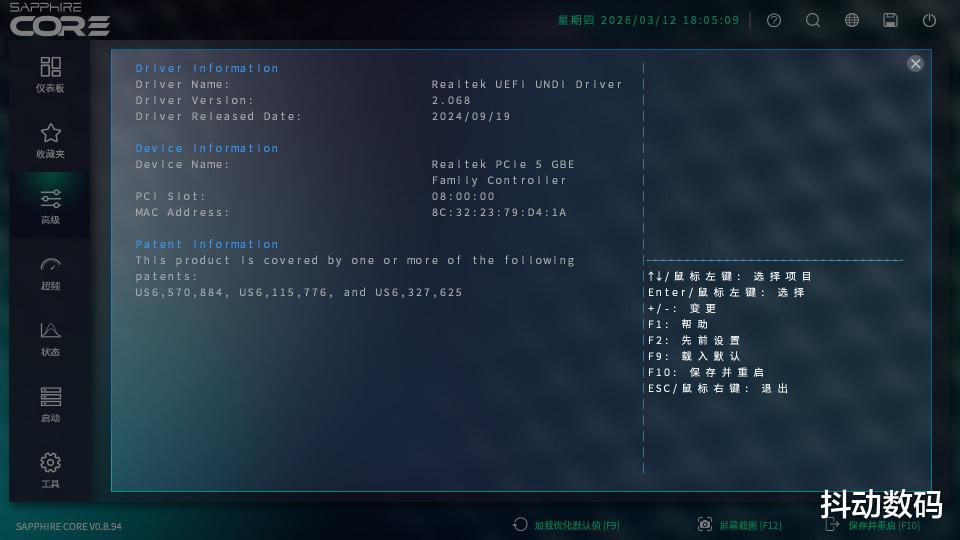The height and width of the screenshot is (540, 960).
Task: Select MAC address 8C:32:23:79:D4:1A
Action: click(499, 212)
